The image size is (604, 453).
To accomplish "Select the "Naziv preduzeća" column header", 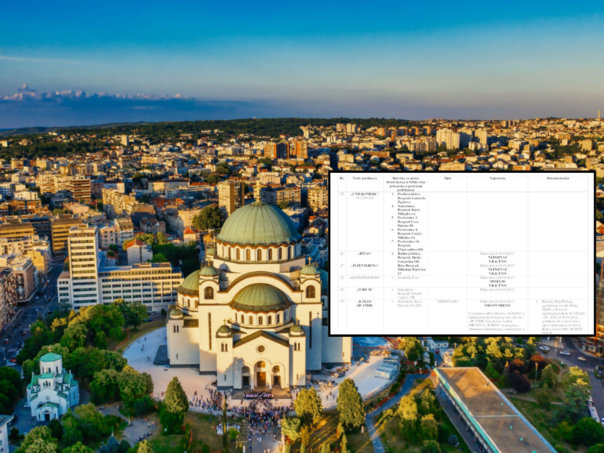I will point(363,178).
